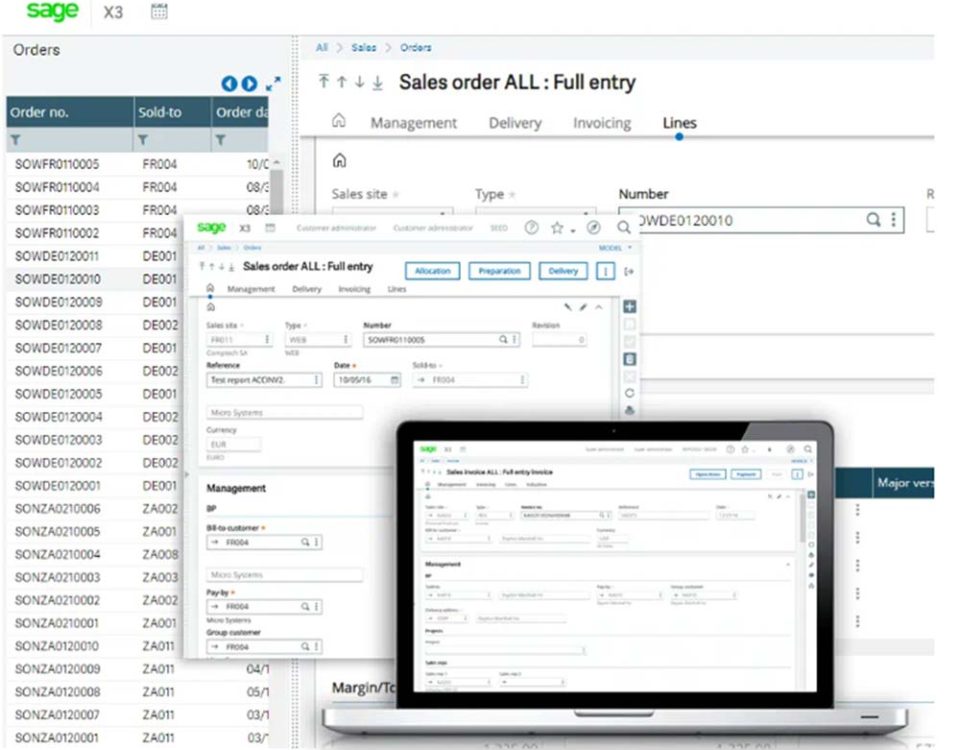Image resolution: width=960 pixels, height=750 pixels.
Task: Click the search icon in Bill-to customer field
Action: pos(305,542)
